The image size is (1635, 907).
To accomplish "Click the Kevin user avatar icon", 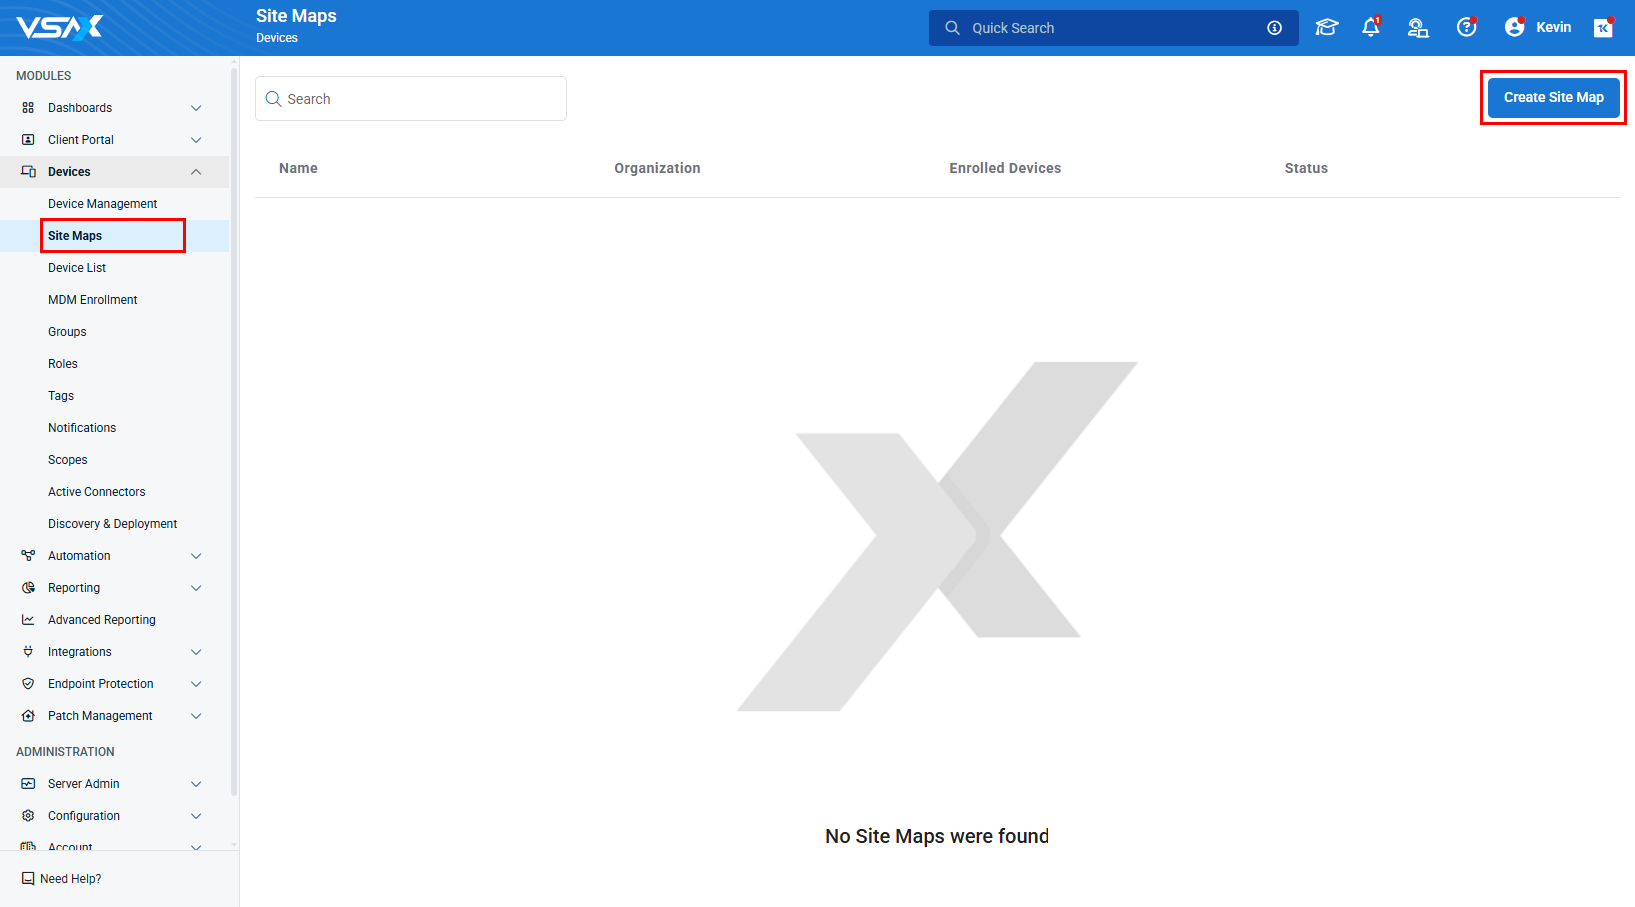I will click(x=1515, y=27).
